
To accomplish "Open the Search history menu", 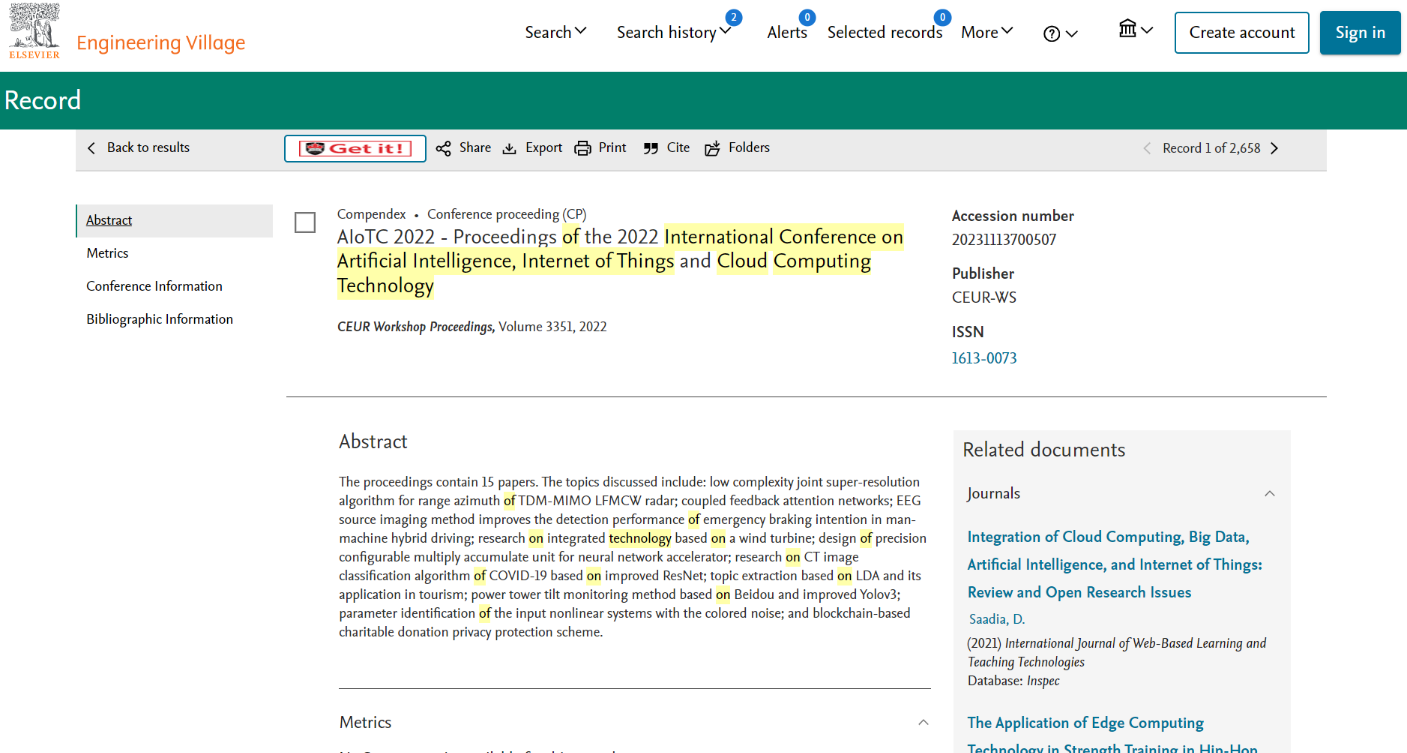I will 674,32.
